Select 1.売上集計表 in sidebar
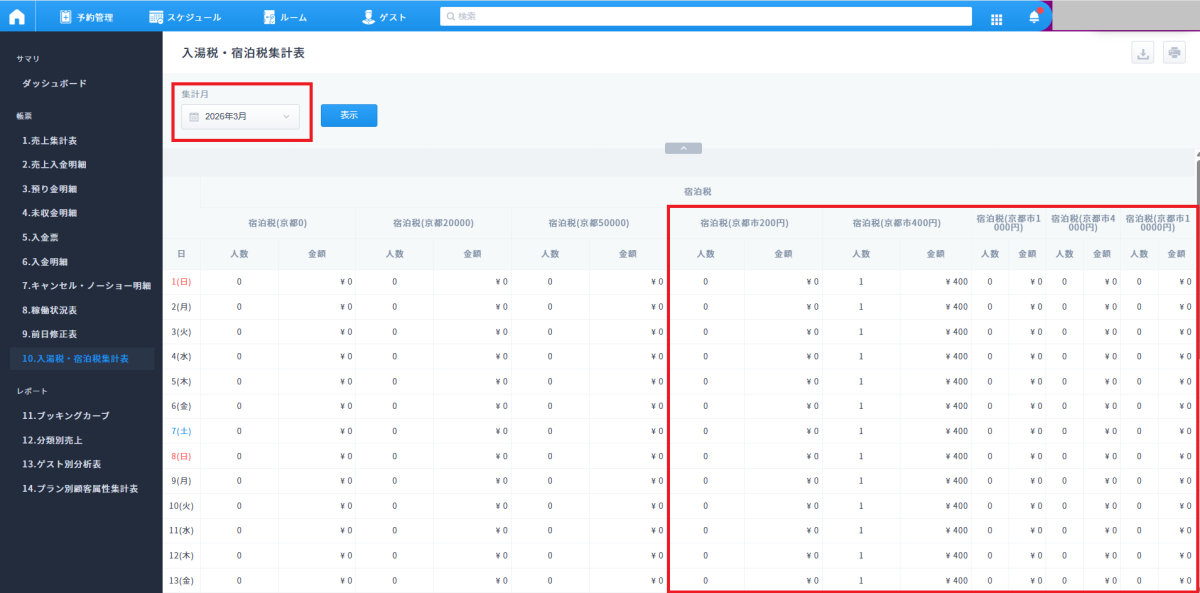The height and width of the screenshot is (593, 1200). pos(50,141)
